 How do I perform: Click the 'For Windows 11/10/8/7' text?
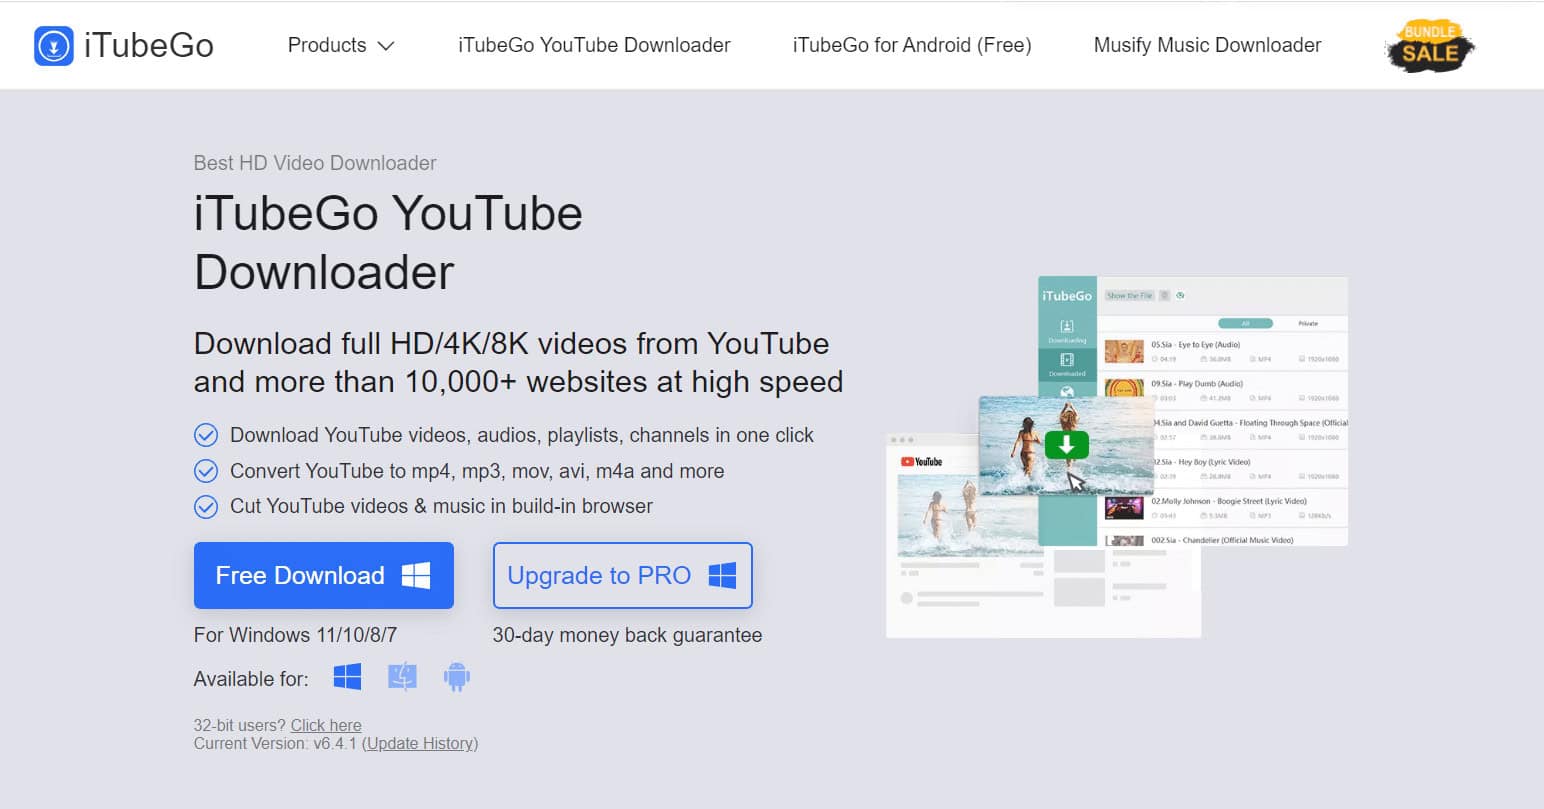pyautogui.click(x=295, y=635)
